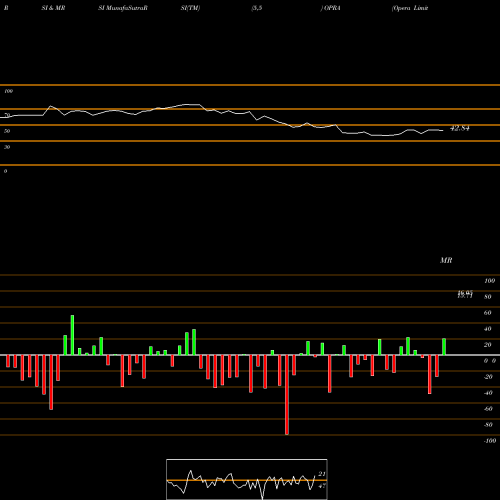Click the '30' label on RSI axis
Viewport: 500px width, 500px height.
[7, 147]
